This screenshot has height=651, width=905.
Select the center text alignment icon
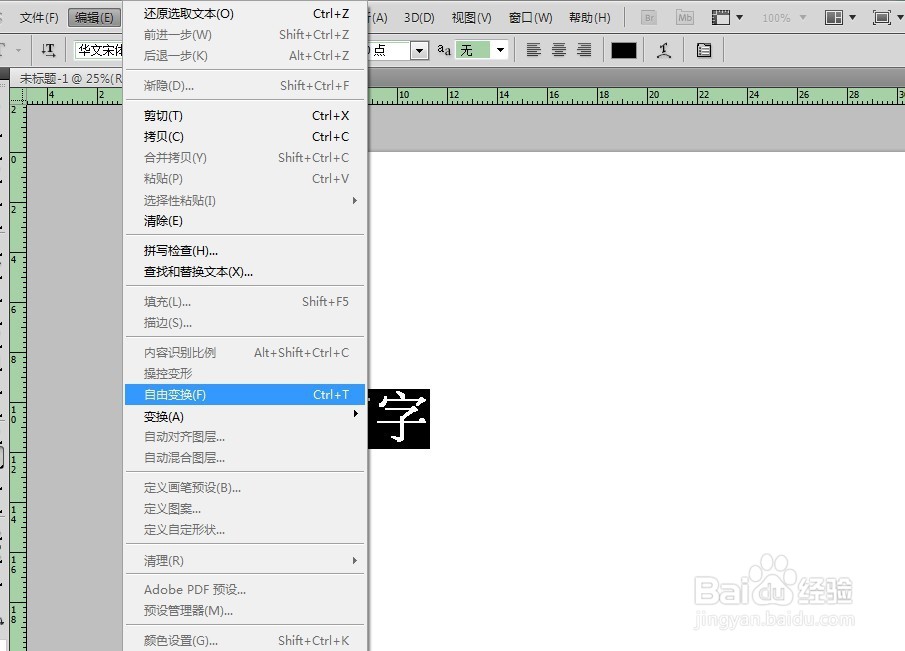558,50
